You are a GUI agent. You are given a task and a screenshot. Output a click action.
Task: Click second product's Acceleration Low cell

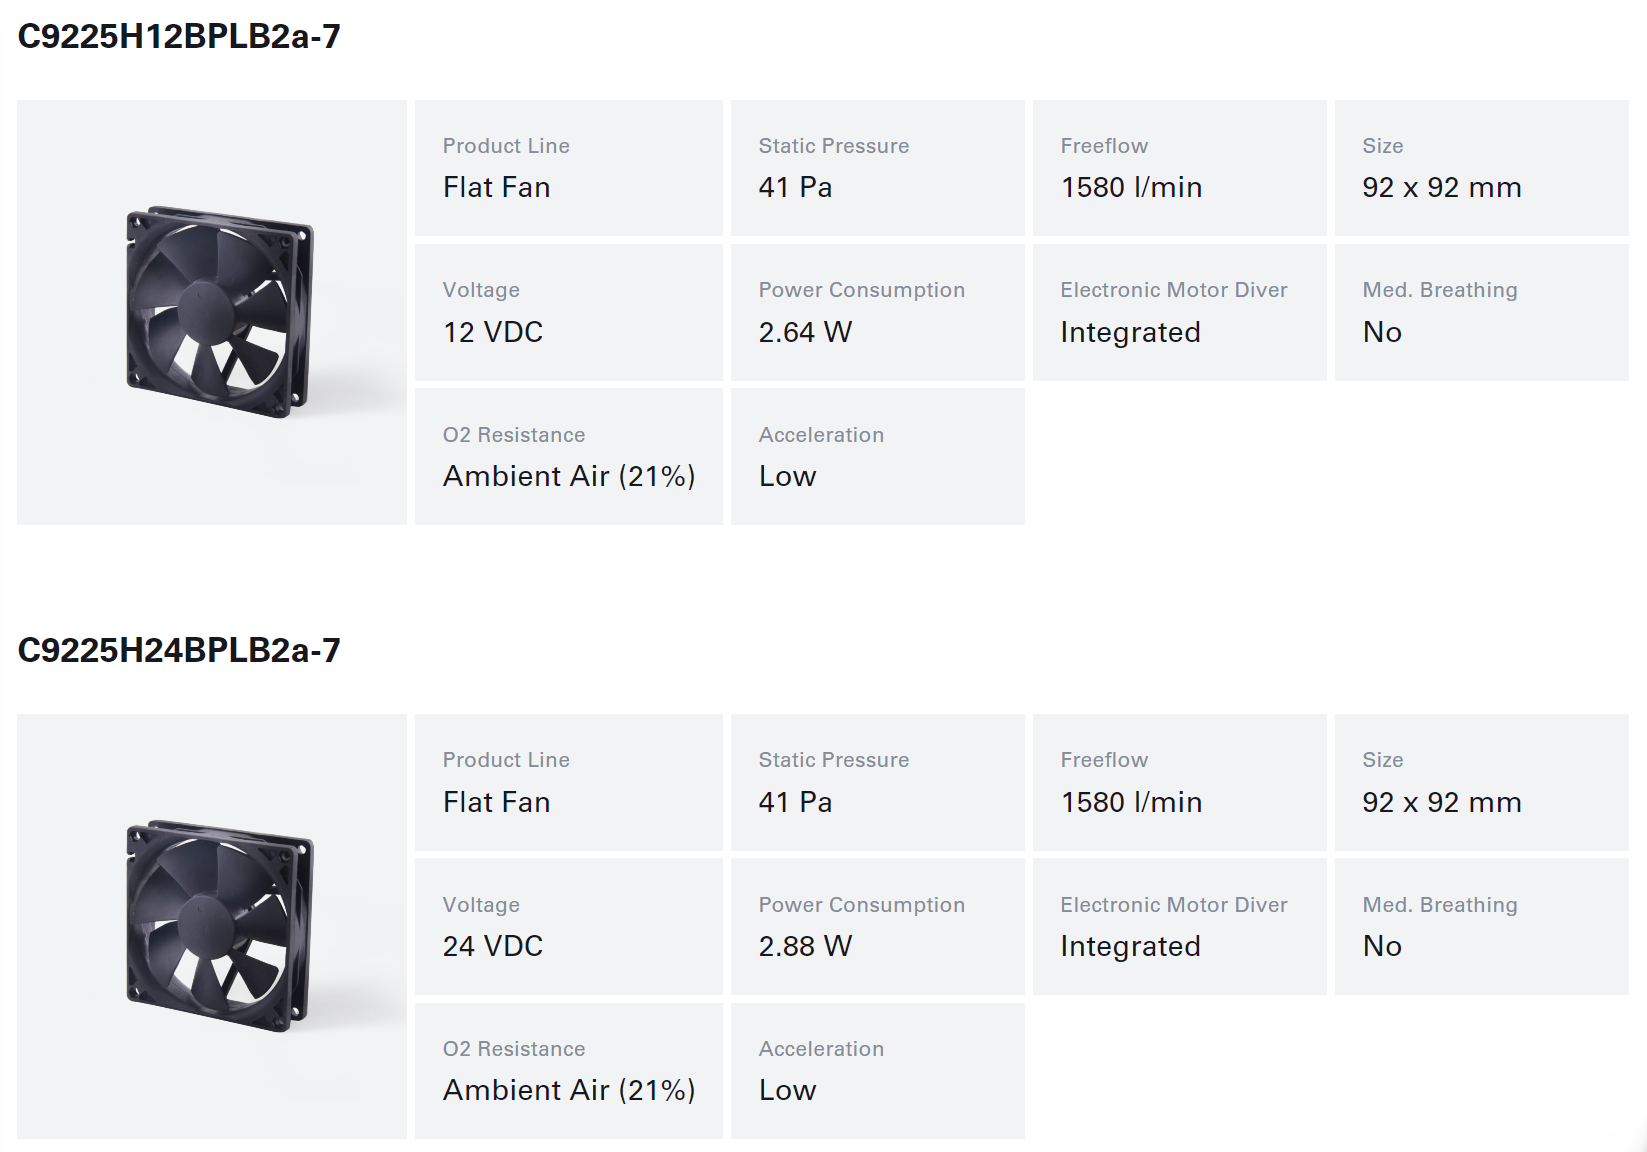click(x=878, y=1071)
